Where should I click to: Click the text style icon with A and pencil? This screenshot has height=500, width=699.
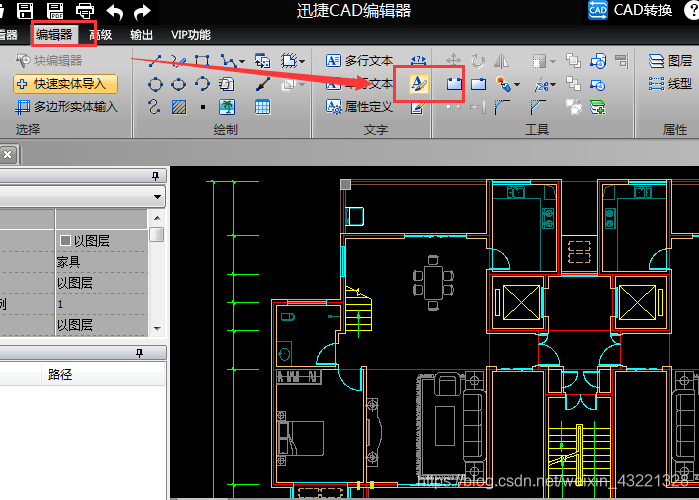click(x=419, y=84)
